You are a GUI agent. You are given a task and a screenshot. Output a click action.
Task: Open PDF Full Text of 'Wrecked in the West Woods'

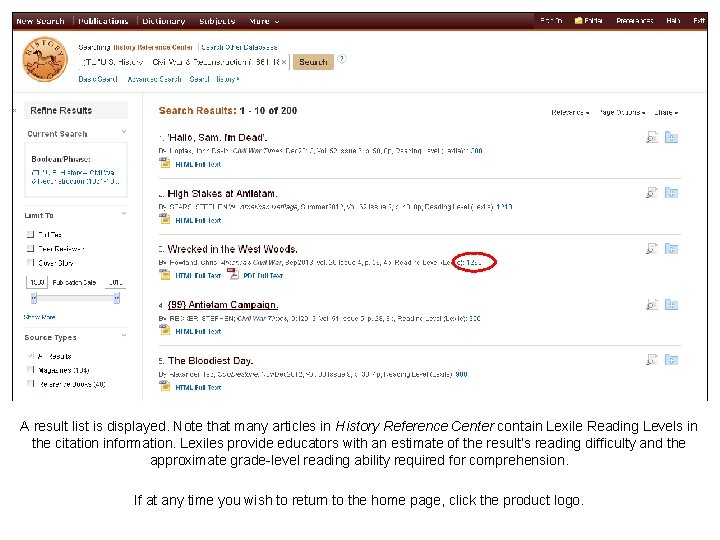coord(263,276)
